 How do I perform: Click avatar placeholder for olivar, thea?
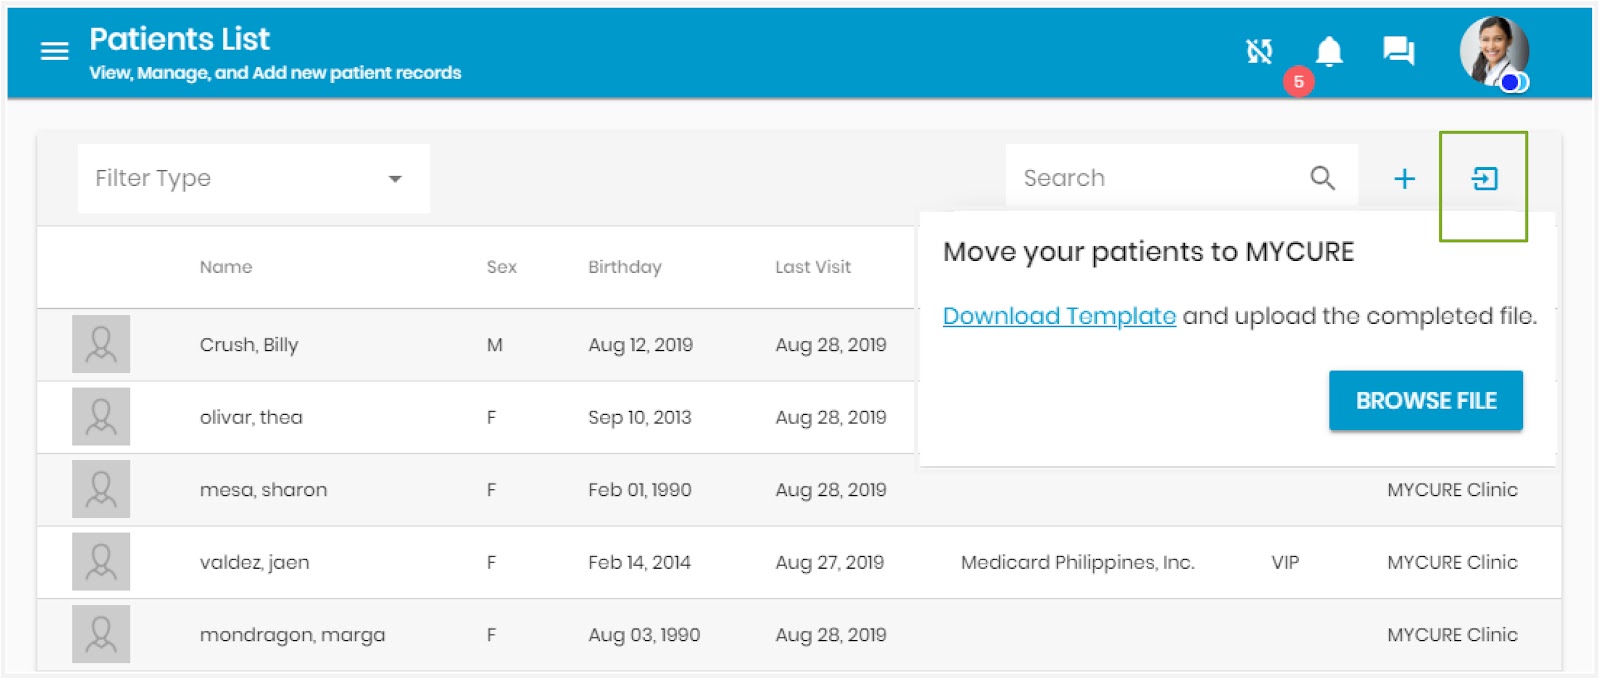point(101,417)
